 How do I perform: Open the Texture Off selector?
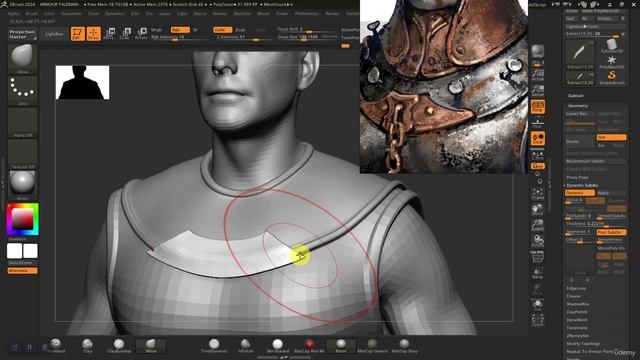point(22,154)
